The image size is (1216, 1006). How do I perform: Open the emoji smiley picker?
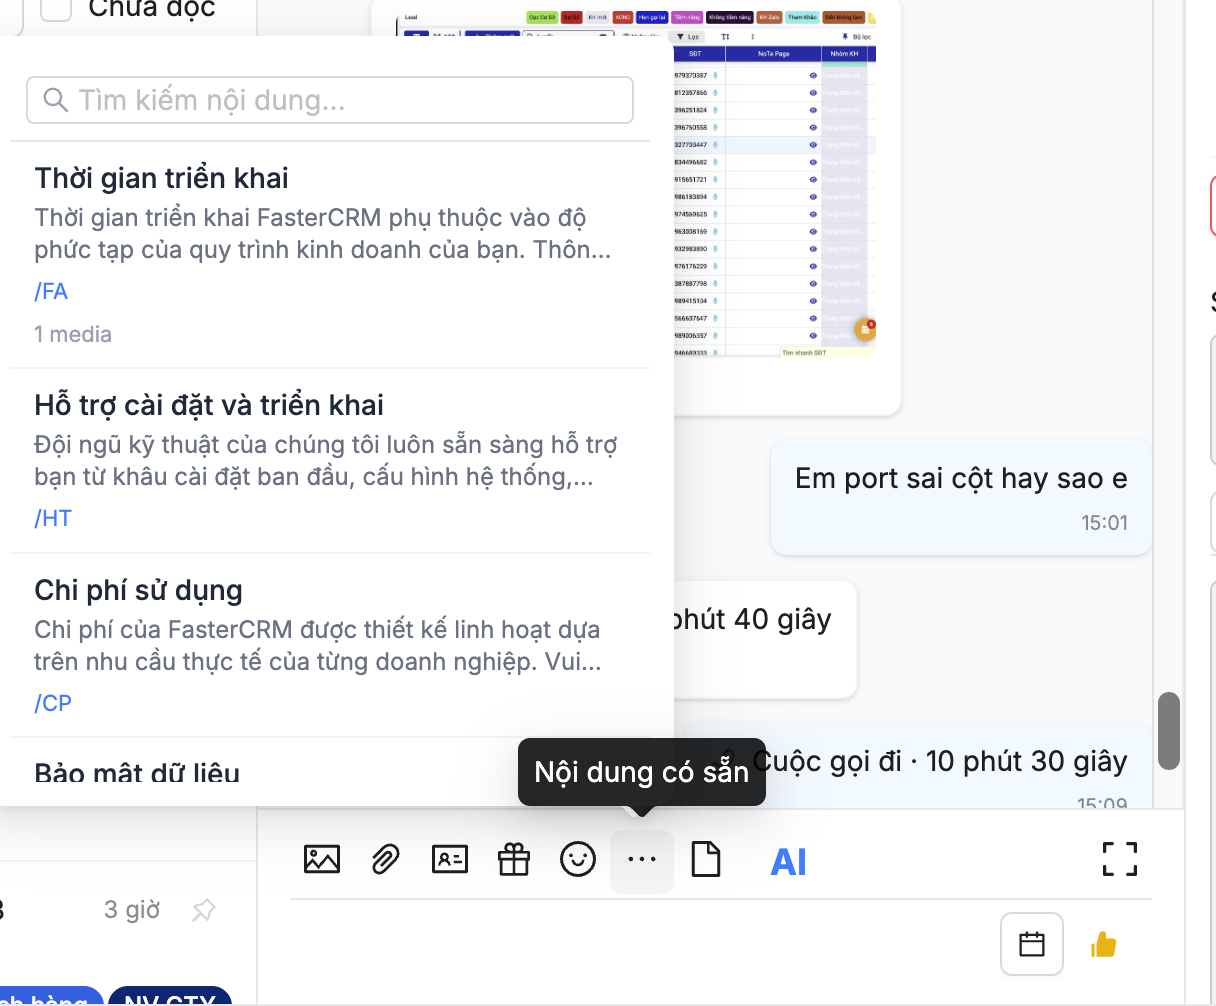pyautogui.click(x=578, y=860)
